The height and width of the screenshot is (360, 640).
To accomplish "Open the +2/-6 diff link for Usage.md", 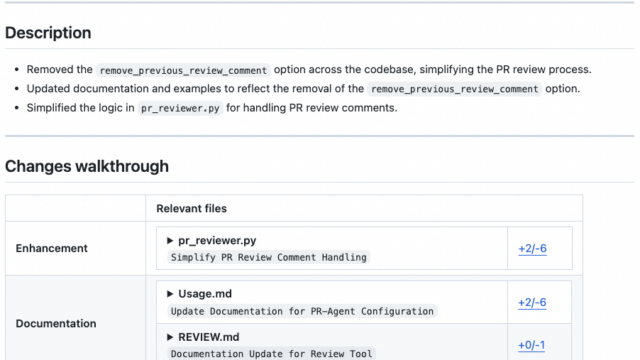I will click(x=532, y=302).
